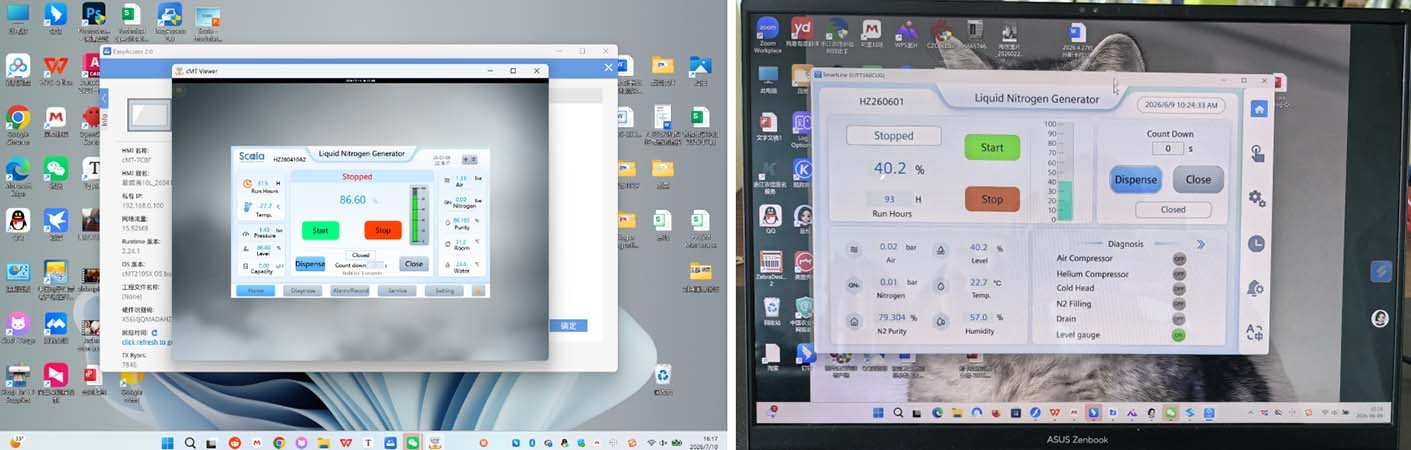Switch to Home tab in cMT Viewer

(x=255, y=291)
